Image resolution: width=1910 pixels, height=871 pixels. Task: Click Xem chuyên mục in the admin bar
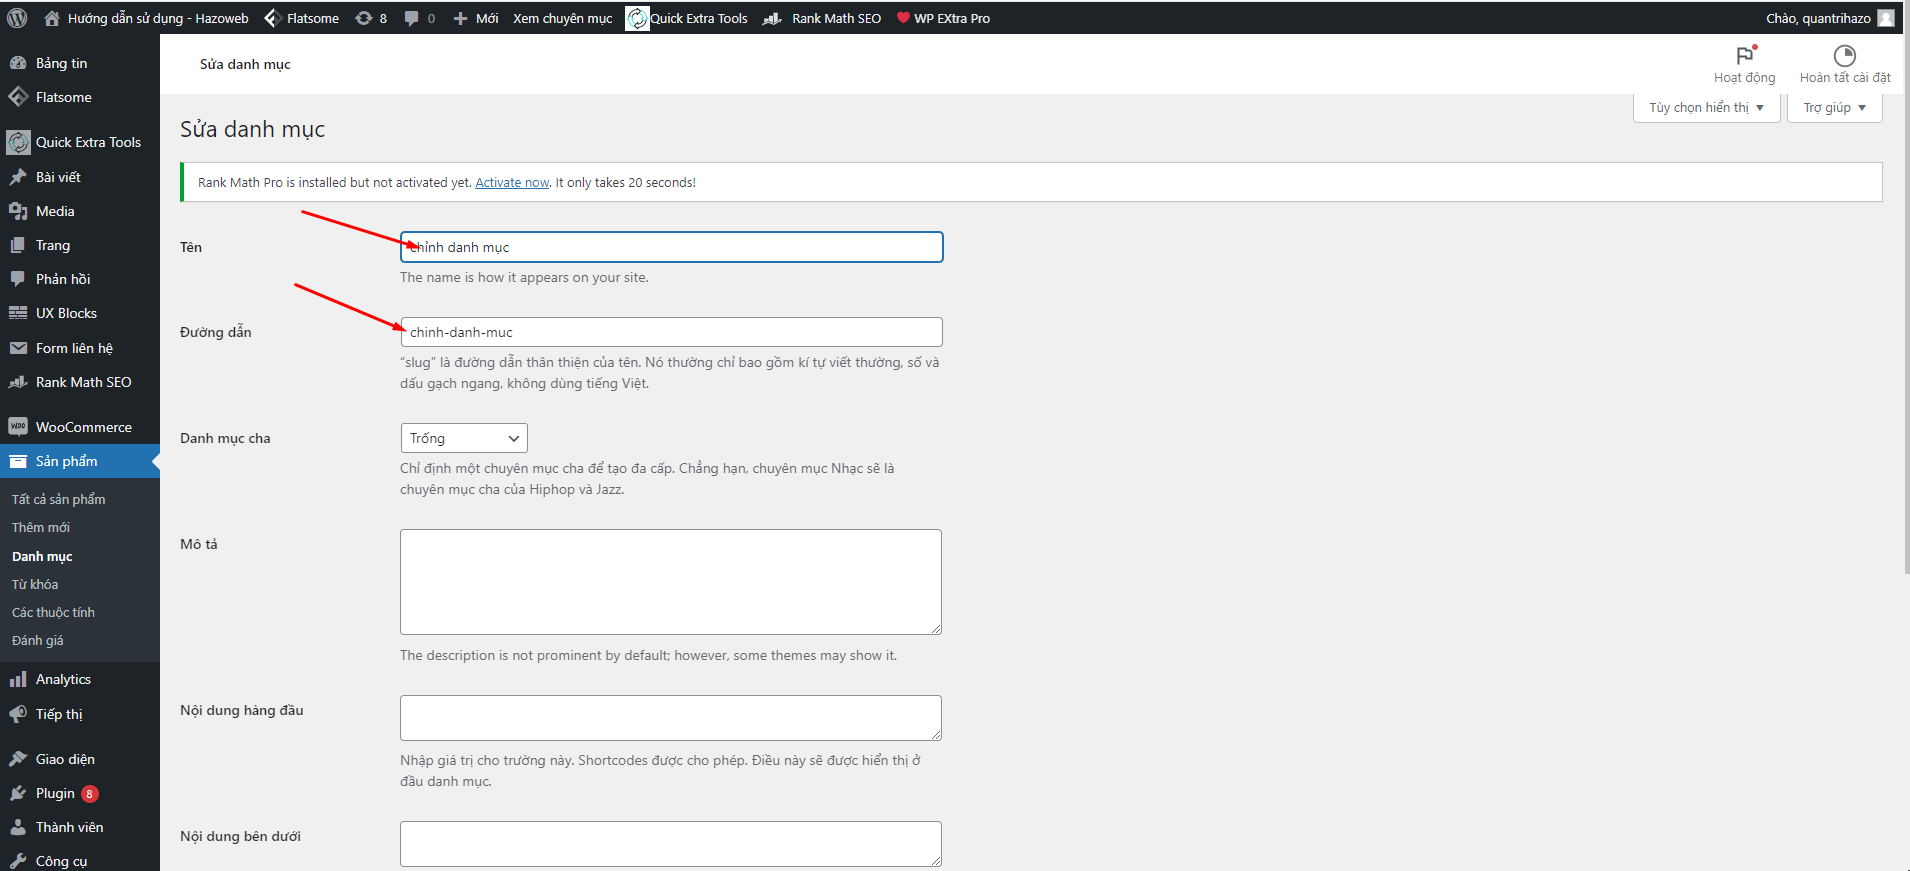pyautogui.click(x=562, y=18)
